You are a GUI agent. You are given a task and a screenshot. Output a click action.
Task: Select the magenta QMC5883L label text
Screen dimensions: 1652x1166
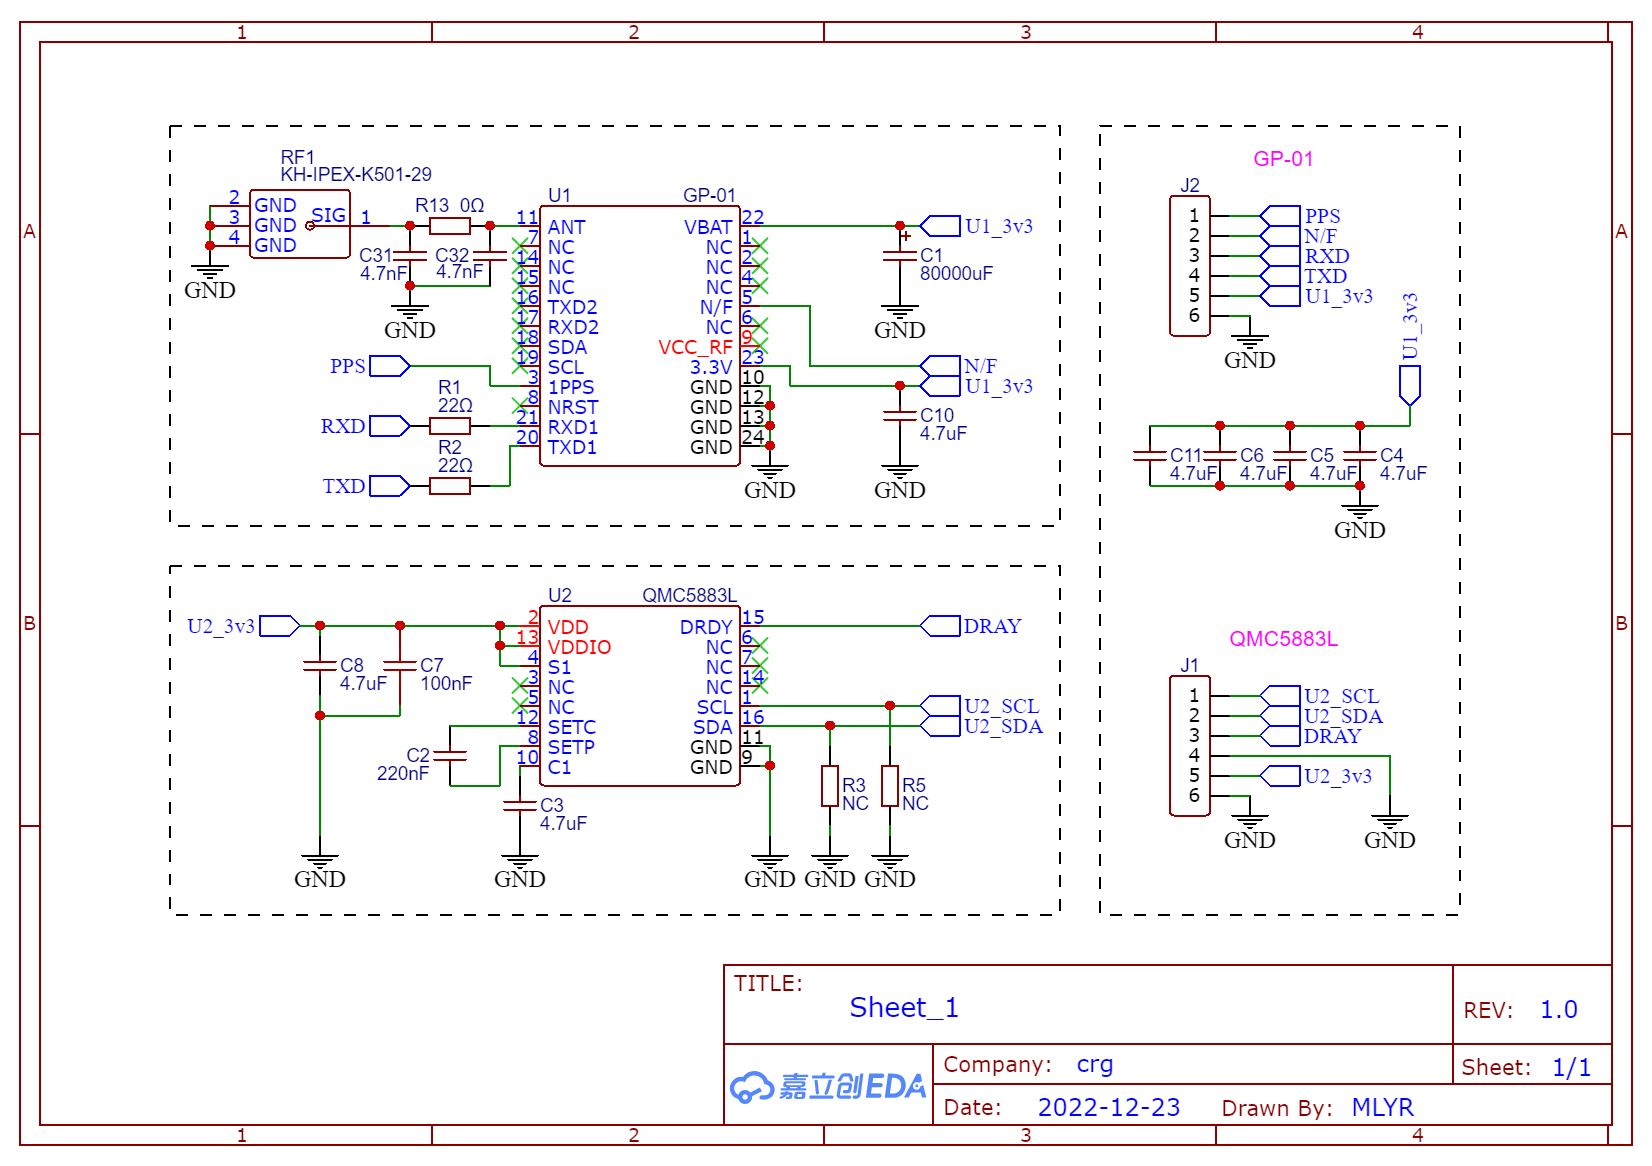pyautogui.click(x=1283, y=639)
